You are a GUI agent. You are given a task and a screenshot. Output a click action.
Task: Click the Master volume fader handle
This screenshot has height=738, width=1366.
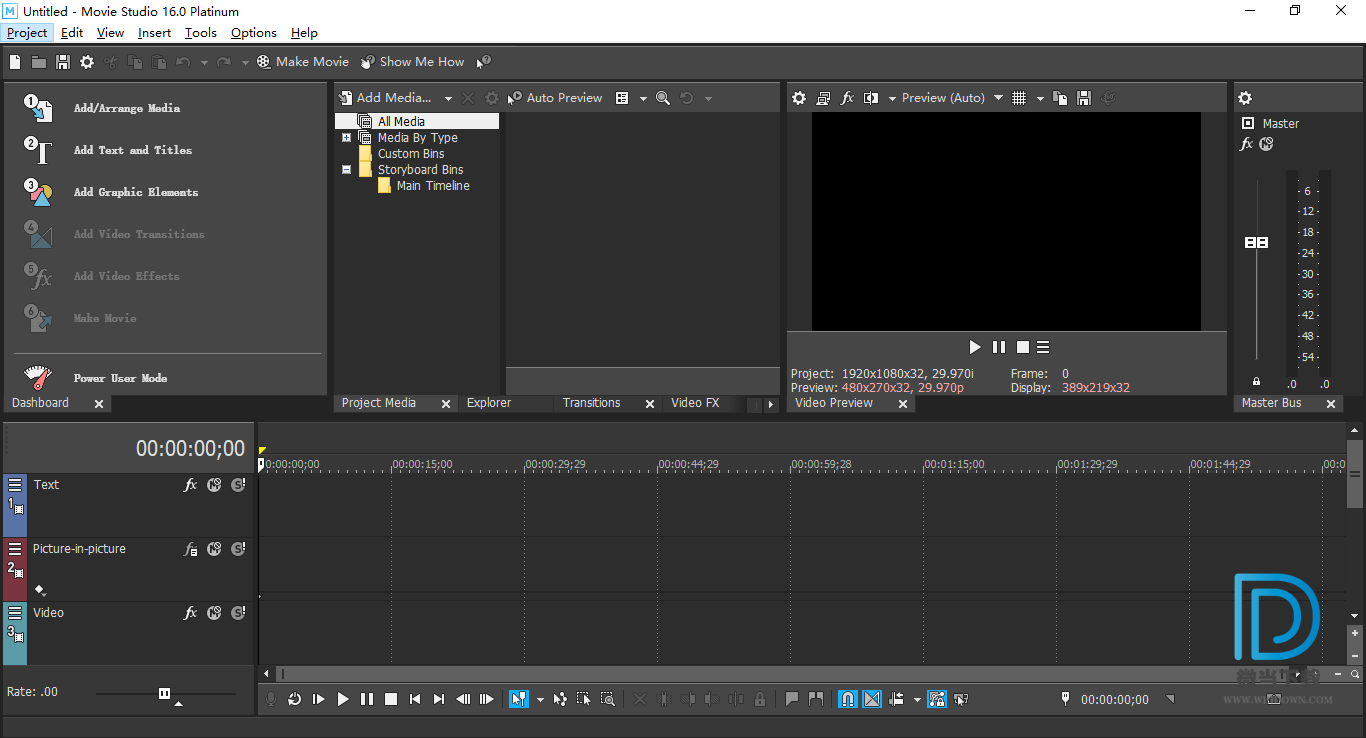pos(1256,243)
